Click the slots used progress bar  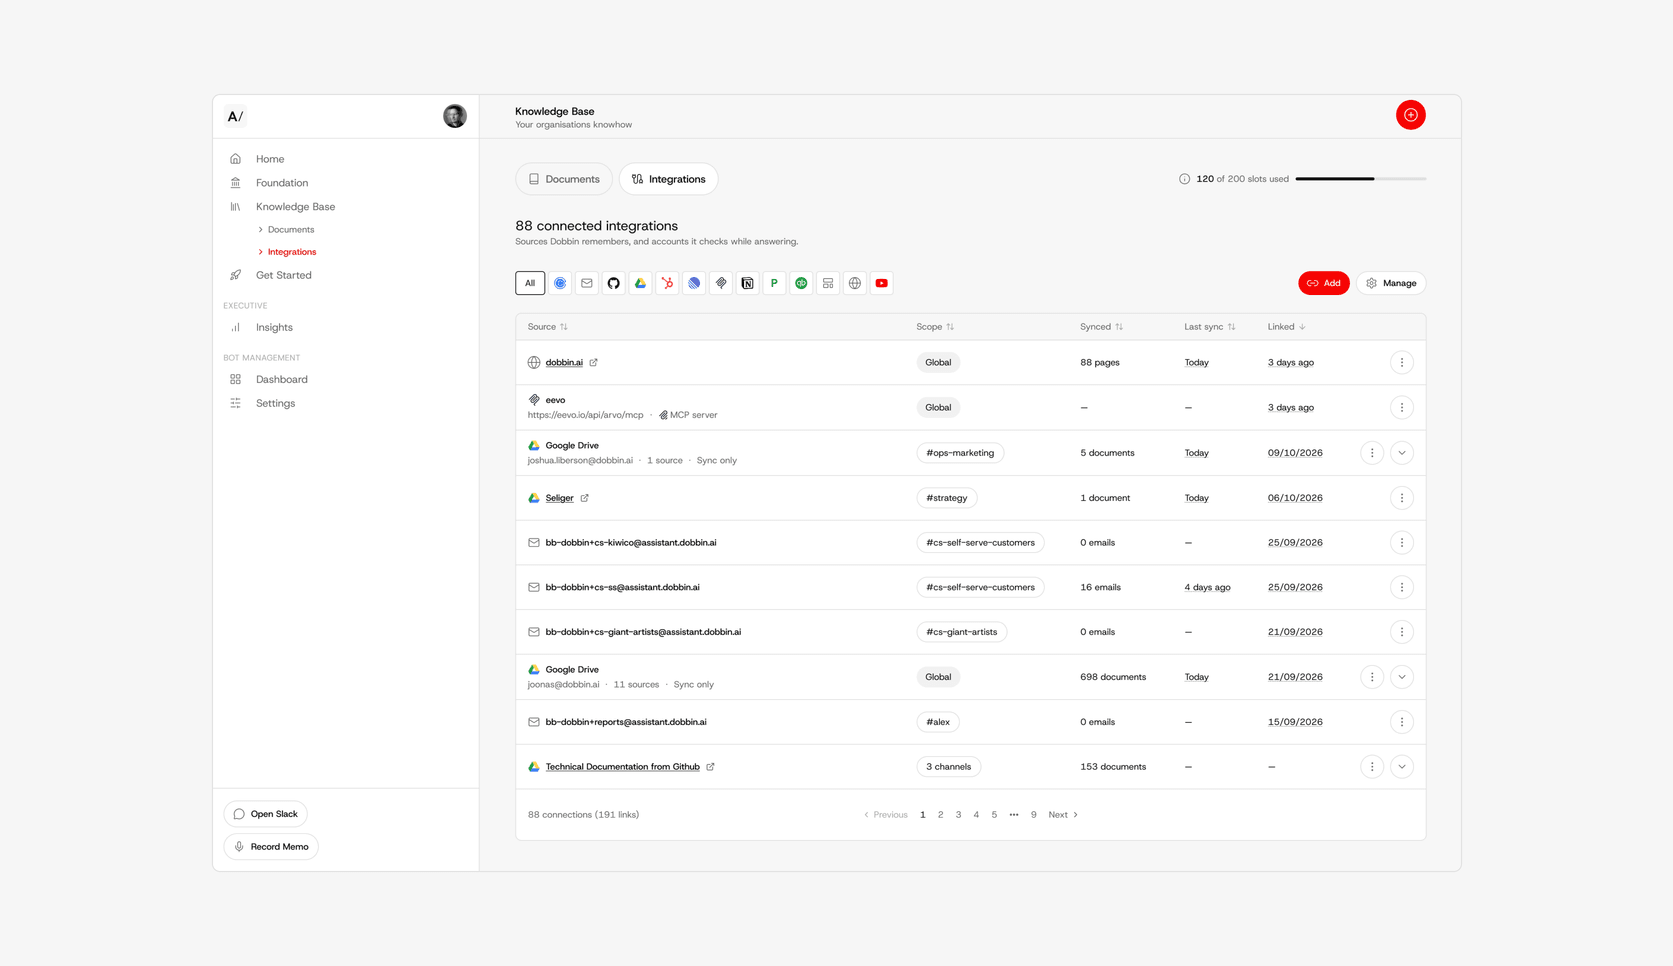1361,179
